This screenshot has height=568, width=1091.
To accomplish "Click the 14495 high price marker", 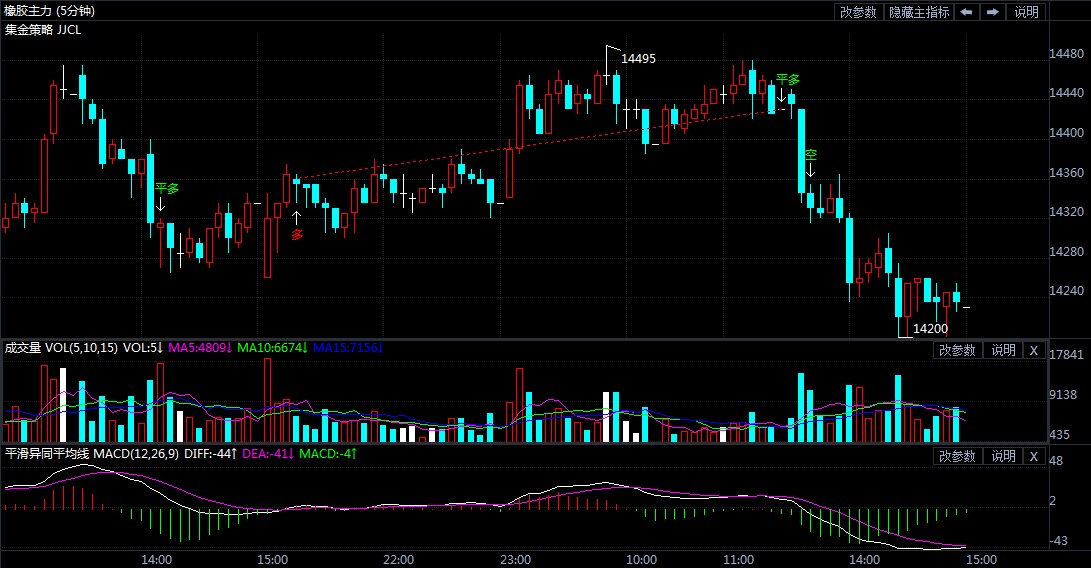I will [x=638, y=59].
